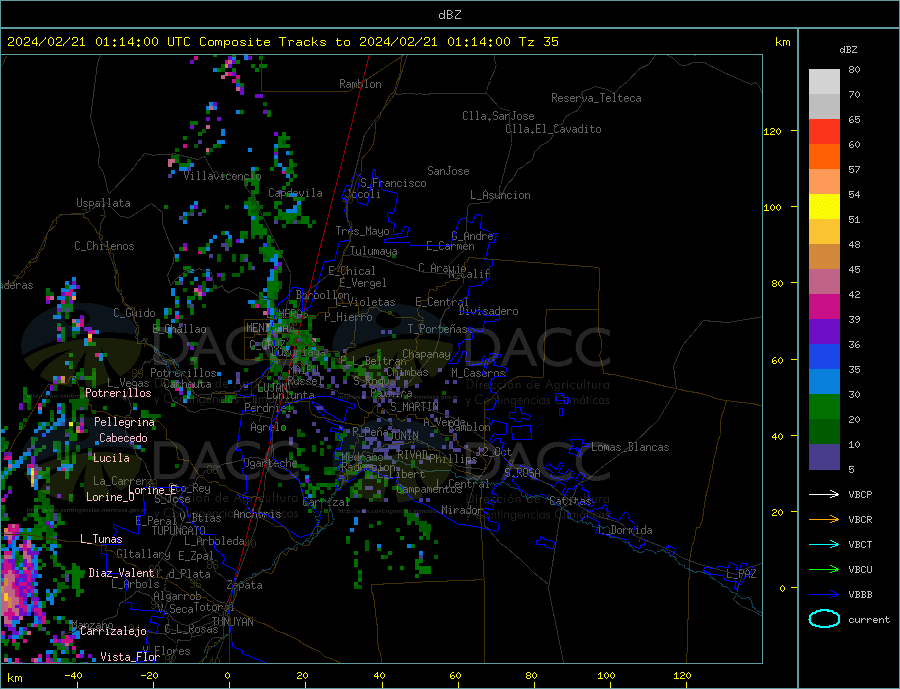Click the 'TUPUNGATO' map label
This screenshot has height=689, width=900.
(x=179, y=531)
